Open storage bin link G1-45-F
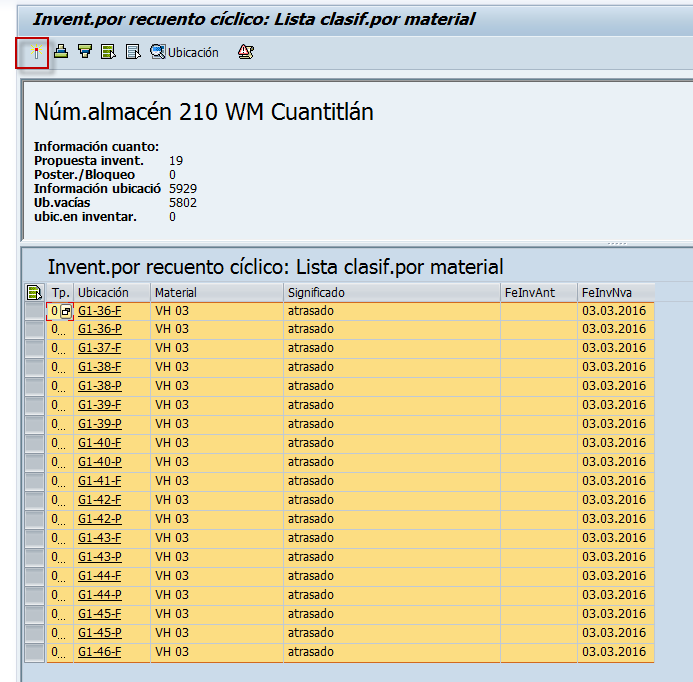This screenshot has height=682, width=693. pyautogui.click(x=99, y=614)
